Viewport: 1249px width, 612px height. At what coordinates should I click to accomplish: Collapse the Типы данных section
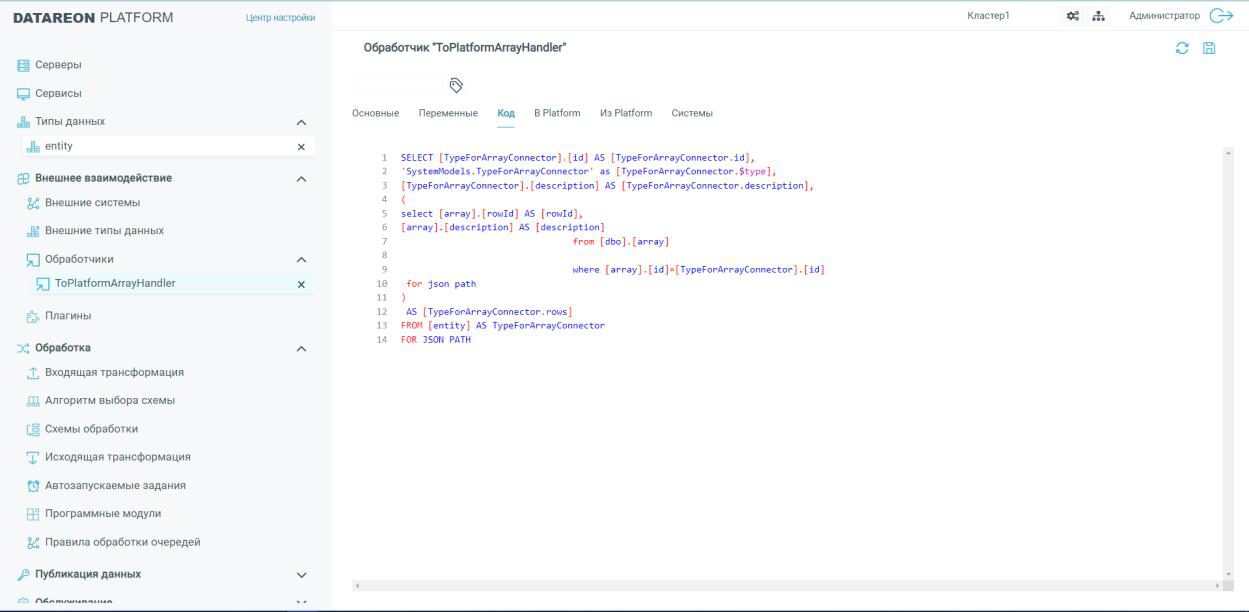pyautogui.click(x=301, y=122)
